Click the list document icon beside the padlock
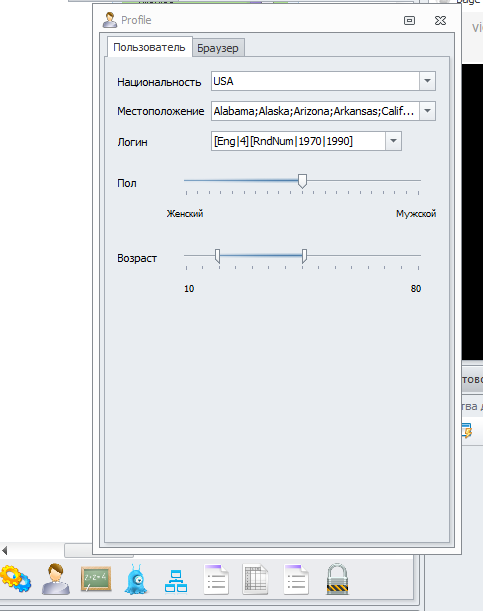The image size is (483, 611). click(x=296, y=579)
